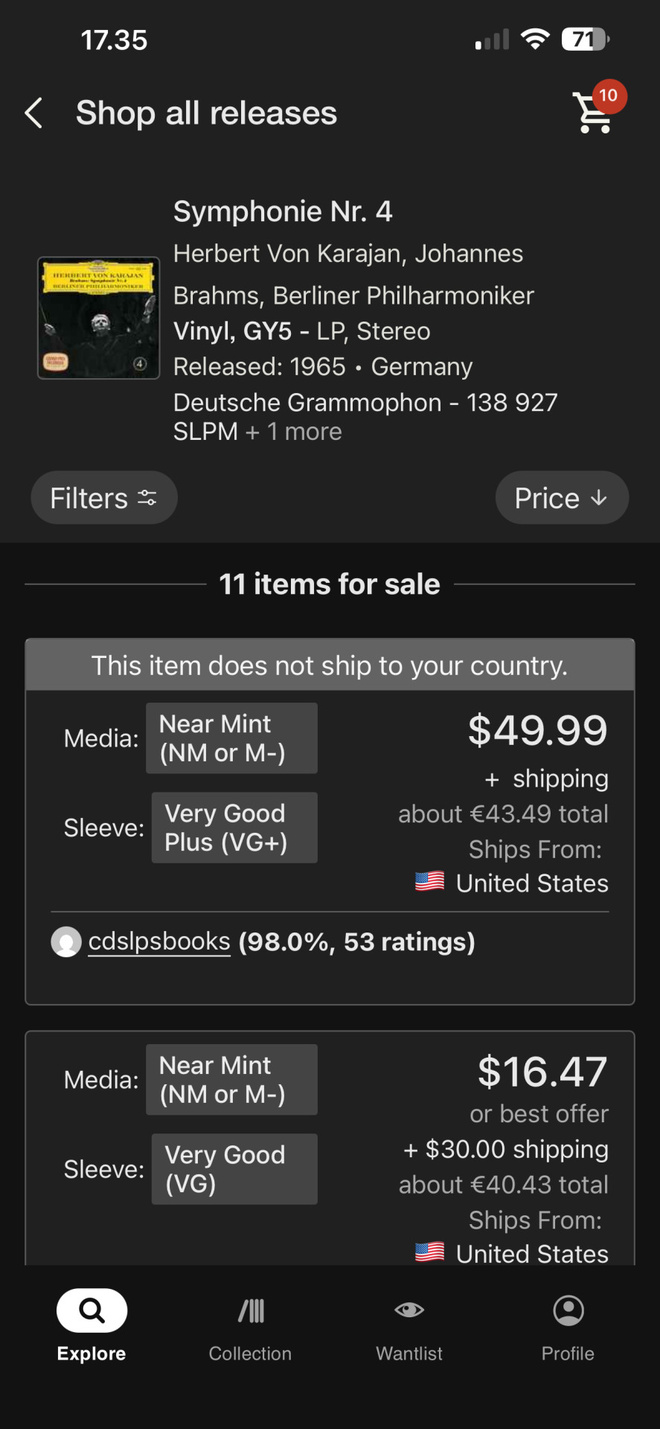Tap the cellular signal status icon
Screen dimensions: 660x1429
coord(492,40)
